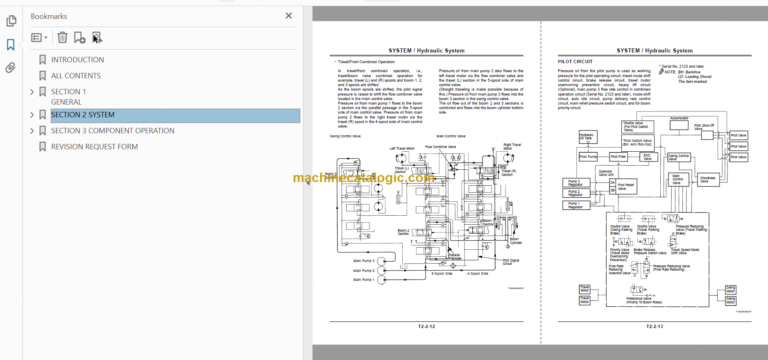The width and height of the screenshot is (768, 360).
Task: Open the INTRODUCTION bookmark
Action: pos(77,60)
